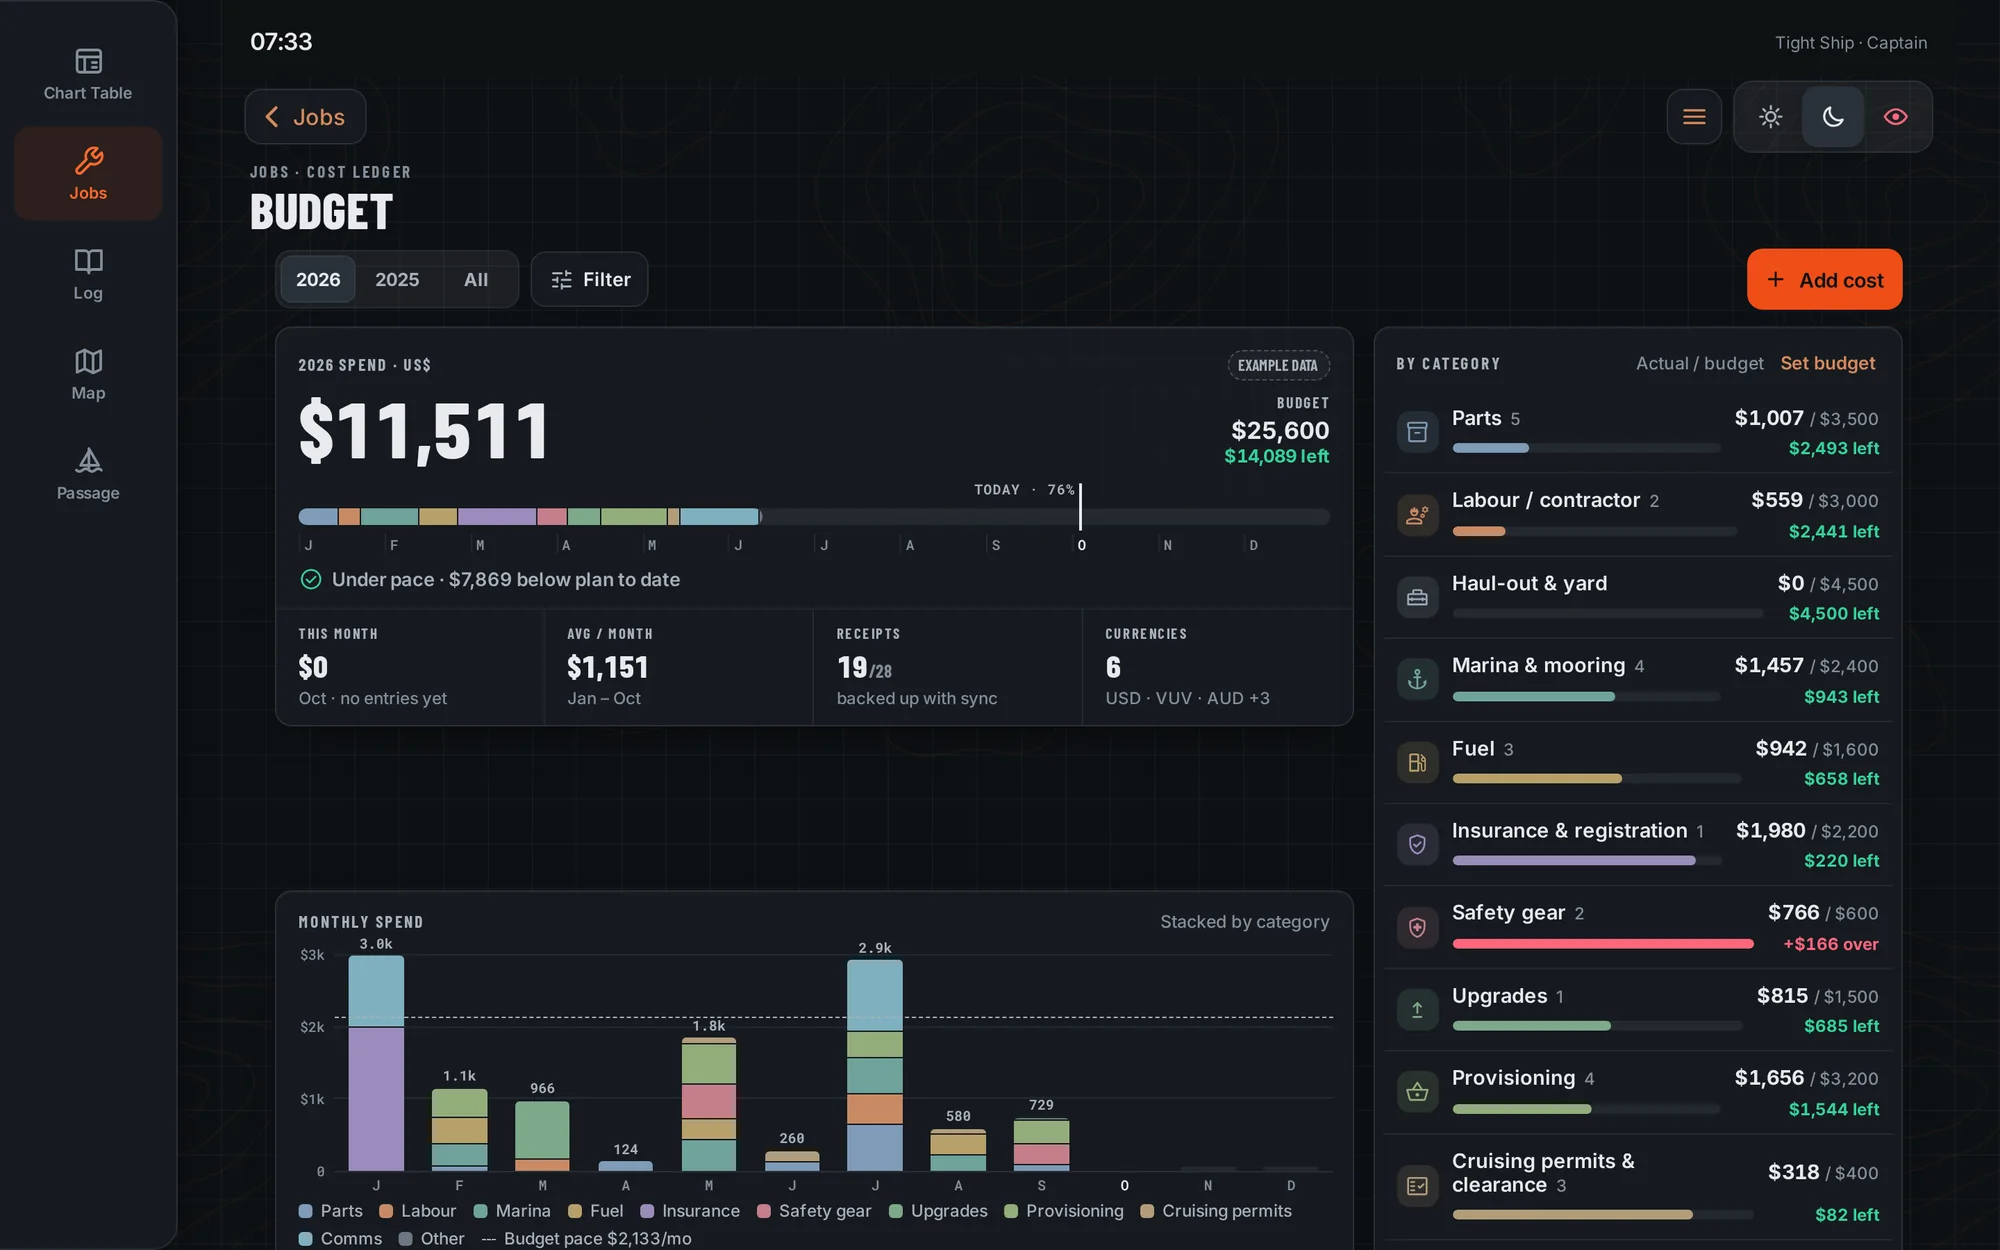Click the plus icon in Add cost

[1775, 280]
